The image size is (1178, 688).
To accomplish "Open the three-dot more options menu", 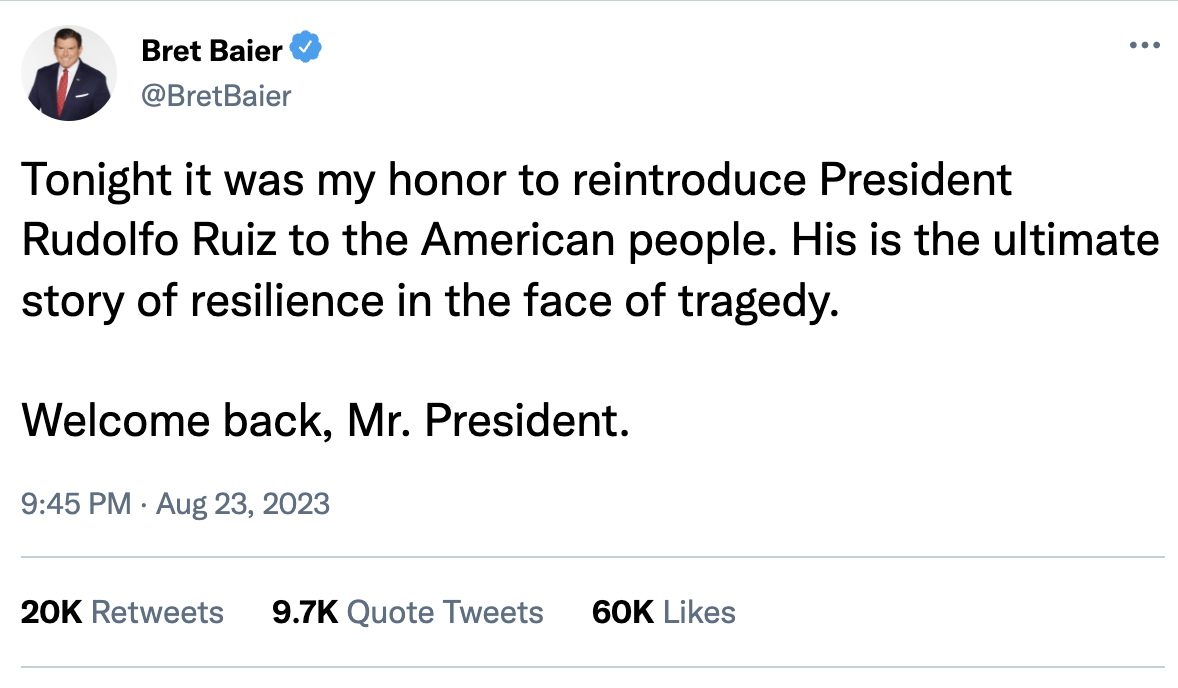I will point(1143,46).
